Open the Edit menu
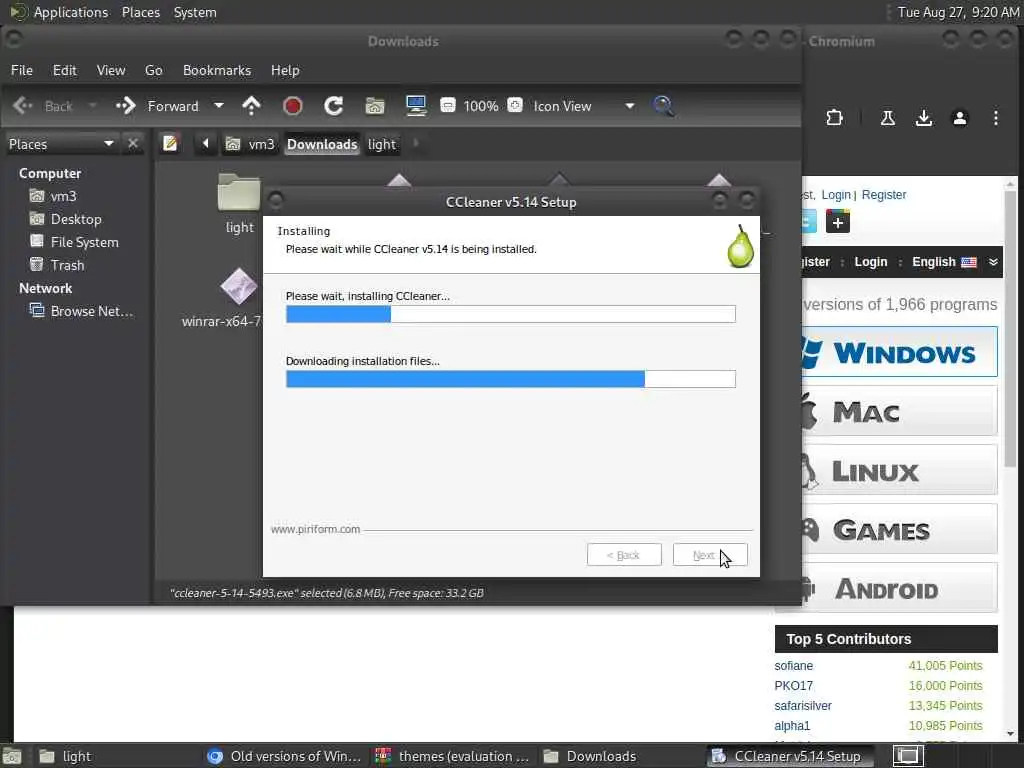Screen dimensions: 1024x768 [65, 70]
